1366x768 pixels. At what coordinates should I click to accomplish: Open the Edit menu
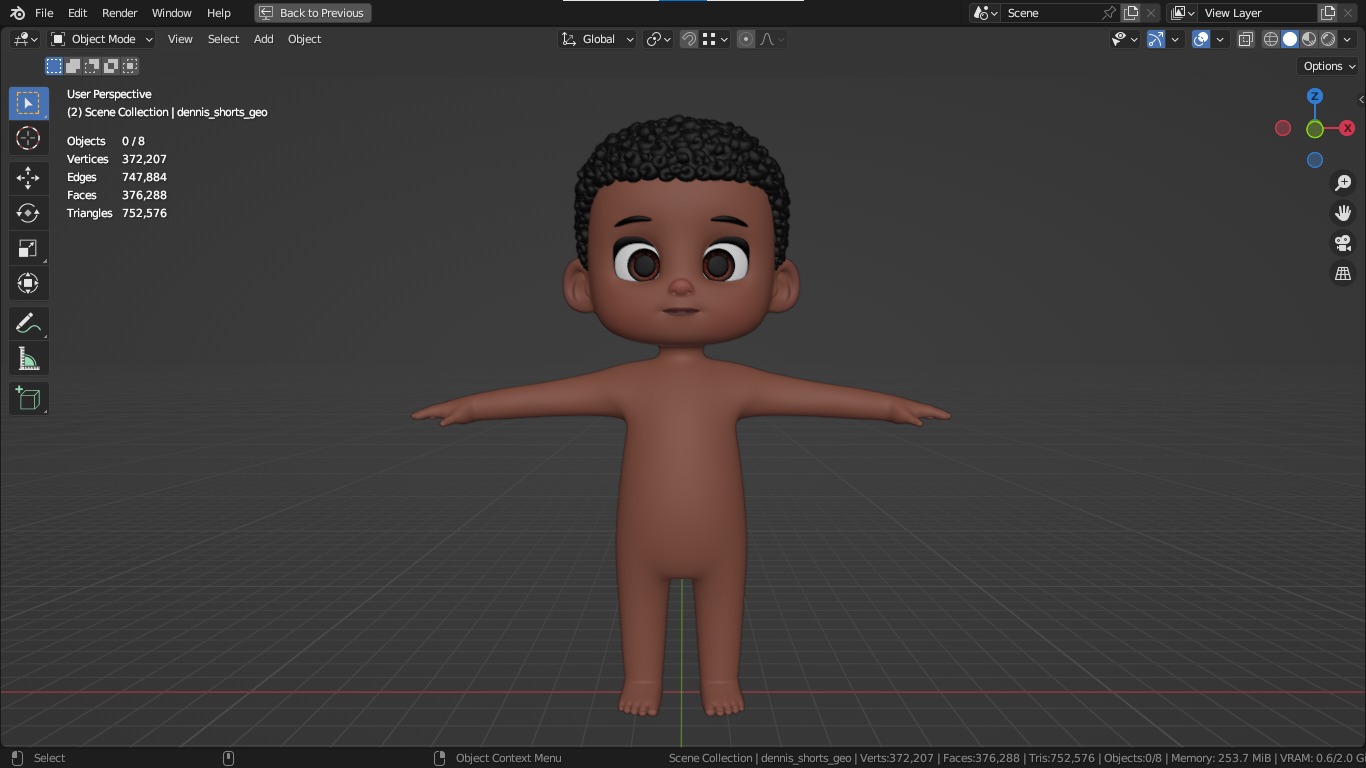coord(77,13)
